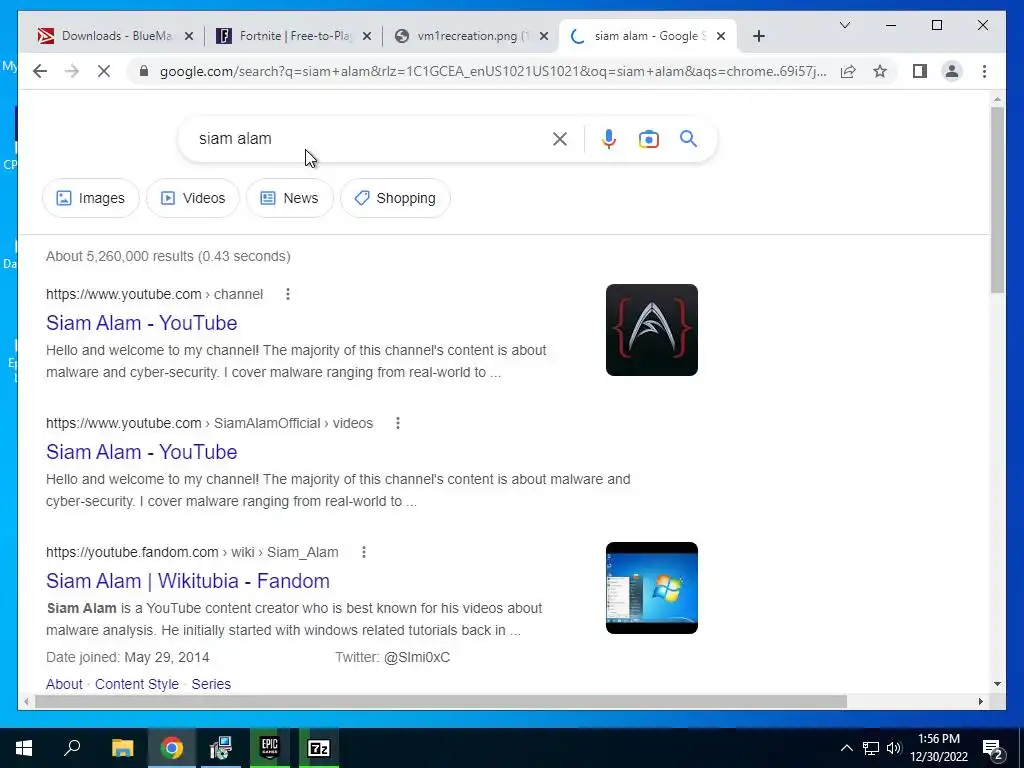Open Epic Games Launcher in the taskbar
This screenshot has width=1024, height=768.
click(x=269, y=748)
